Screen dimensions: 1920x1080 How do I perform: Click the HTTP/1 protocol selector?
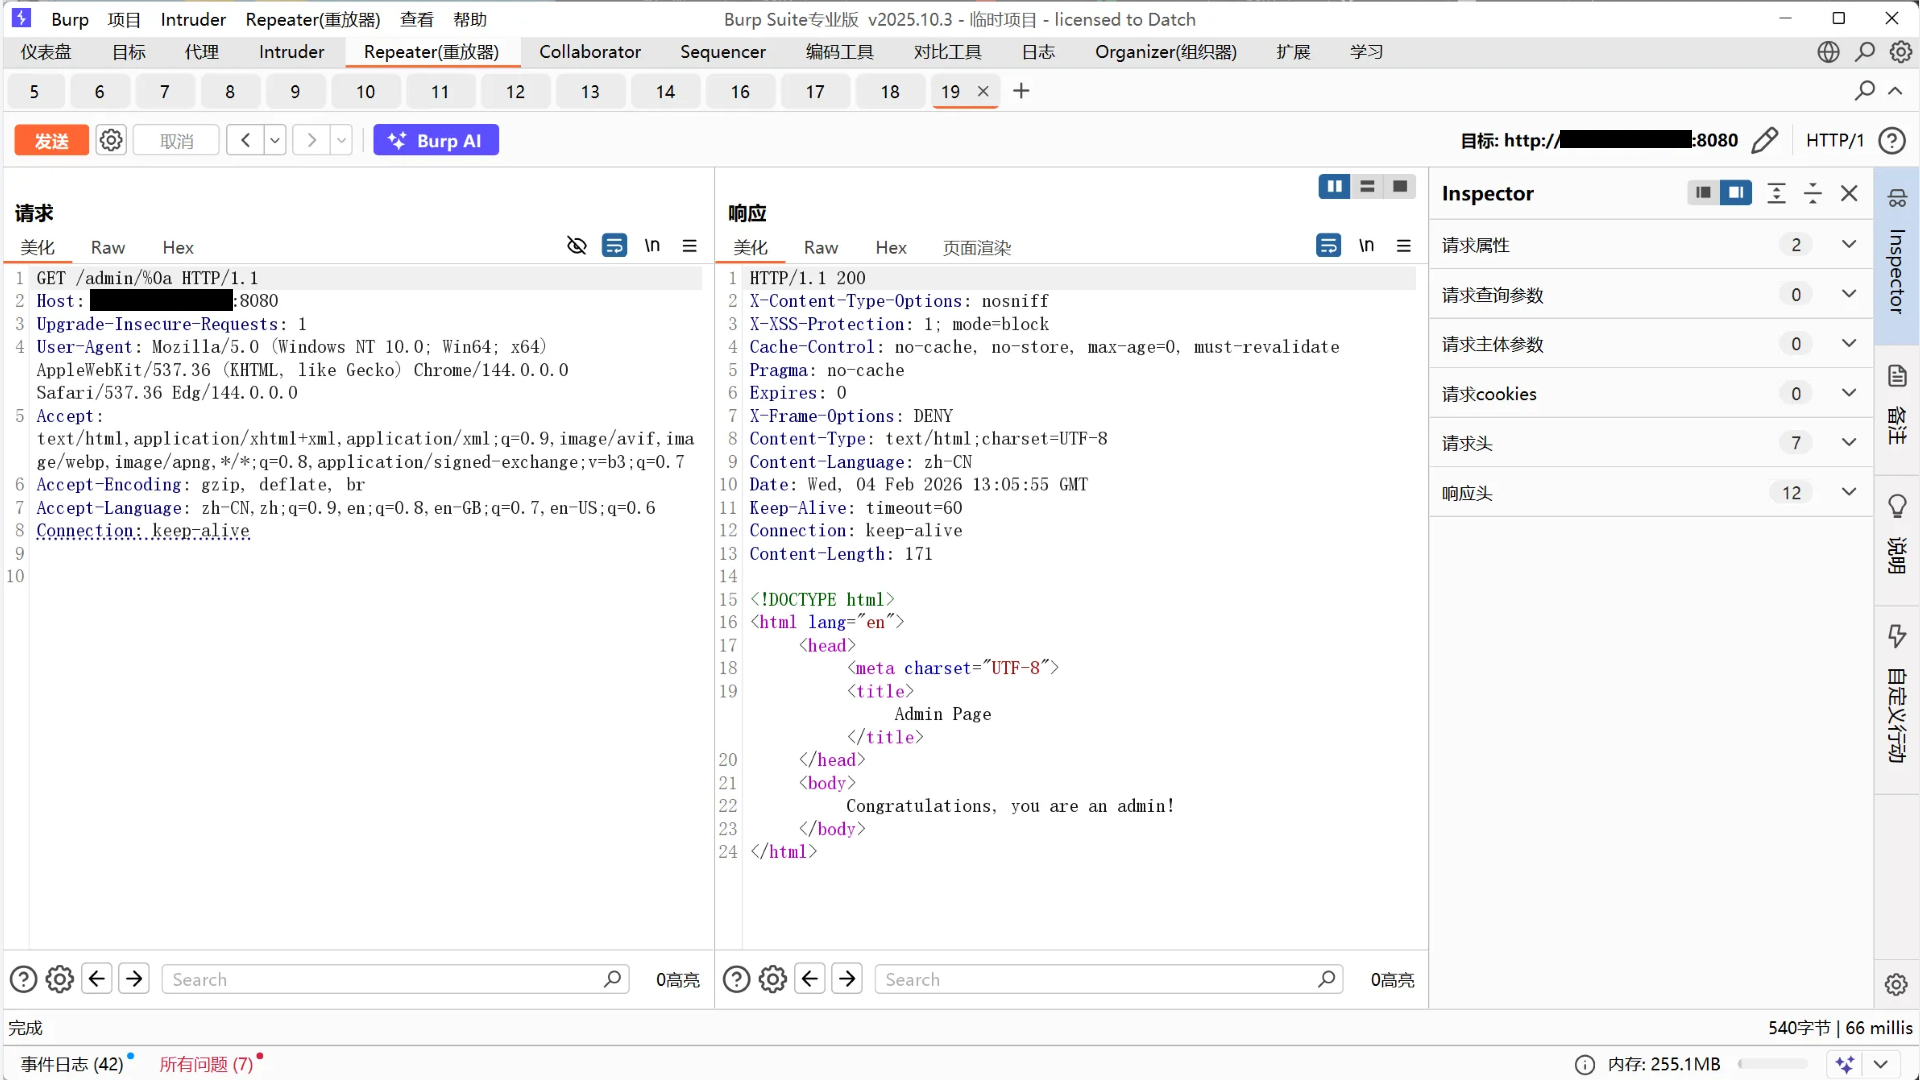[x=1834, y=140]
